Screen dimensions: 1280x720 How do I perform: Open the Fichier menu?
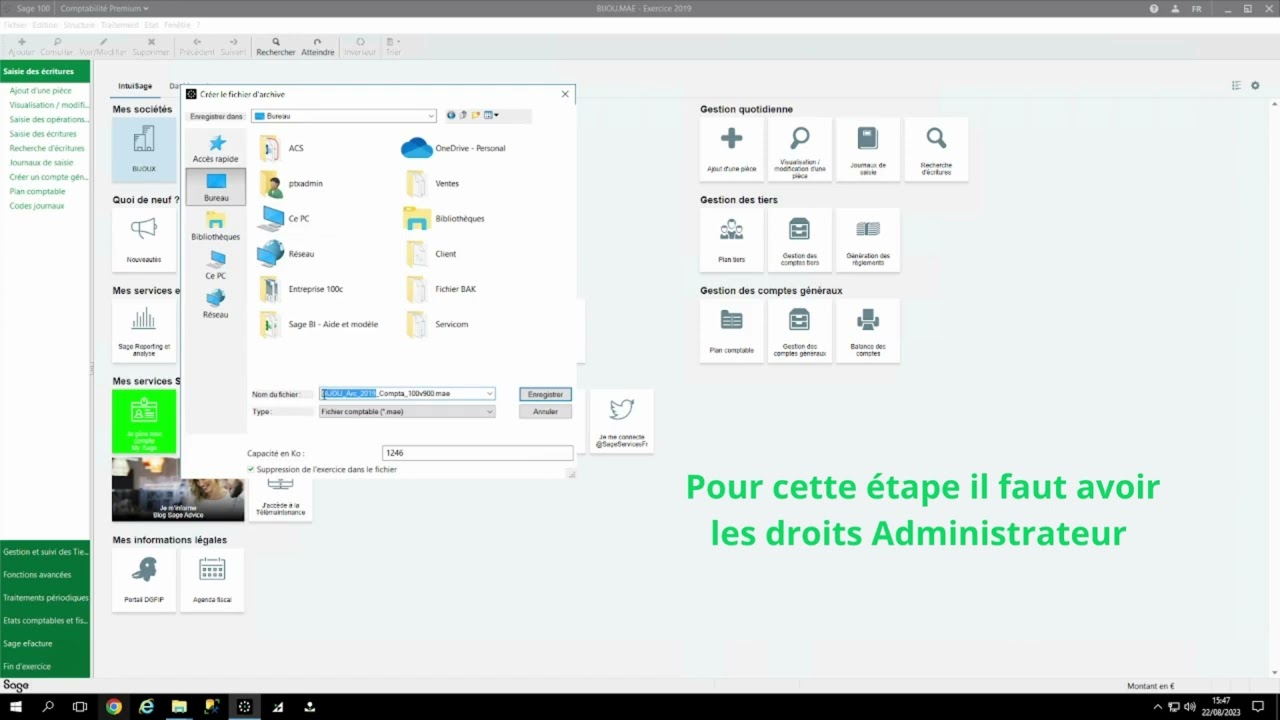click(x=14, y=24)
